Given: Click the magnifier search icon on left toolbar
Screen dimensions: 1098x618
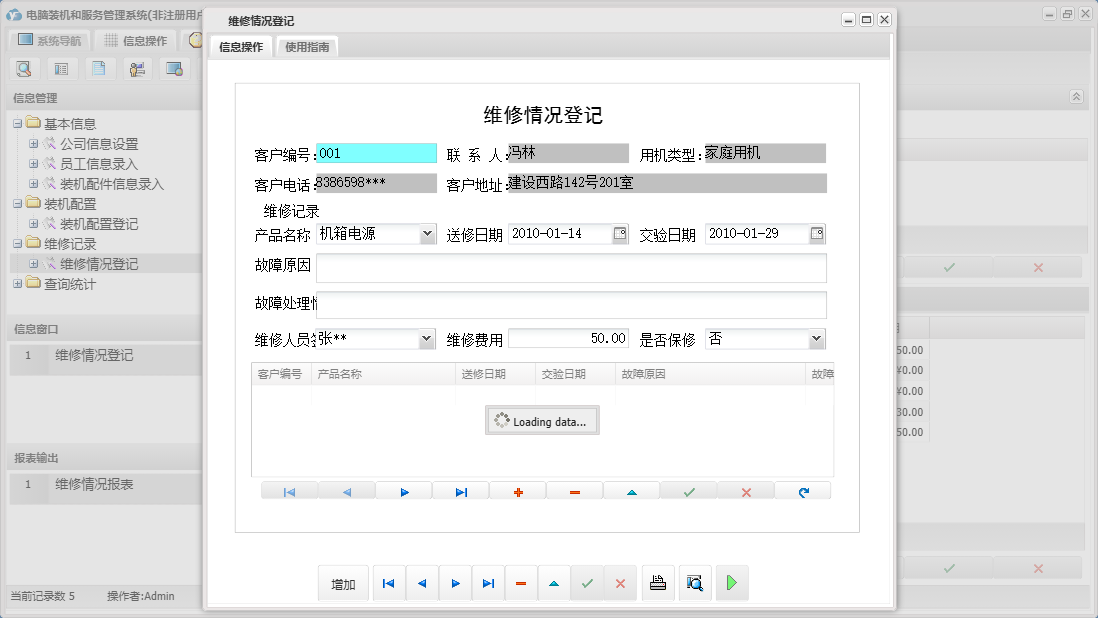Looking at the screenshot, I should 24,68.
